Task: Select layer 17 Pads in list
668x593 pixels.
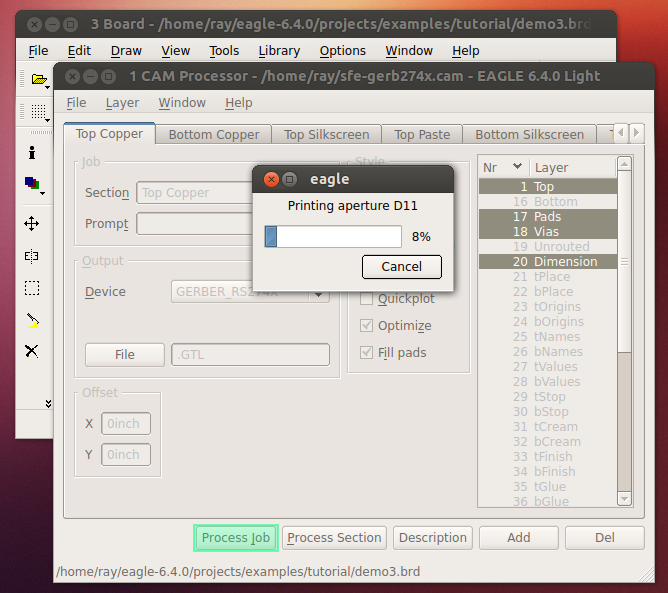Action: click(548, 216)
